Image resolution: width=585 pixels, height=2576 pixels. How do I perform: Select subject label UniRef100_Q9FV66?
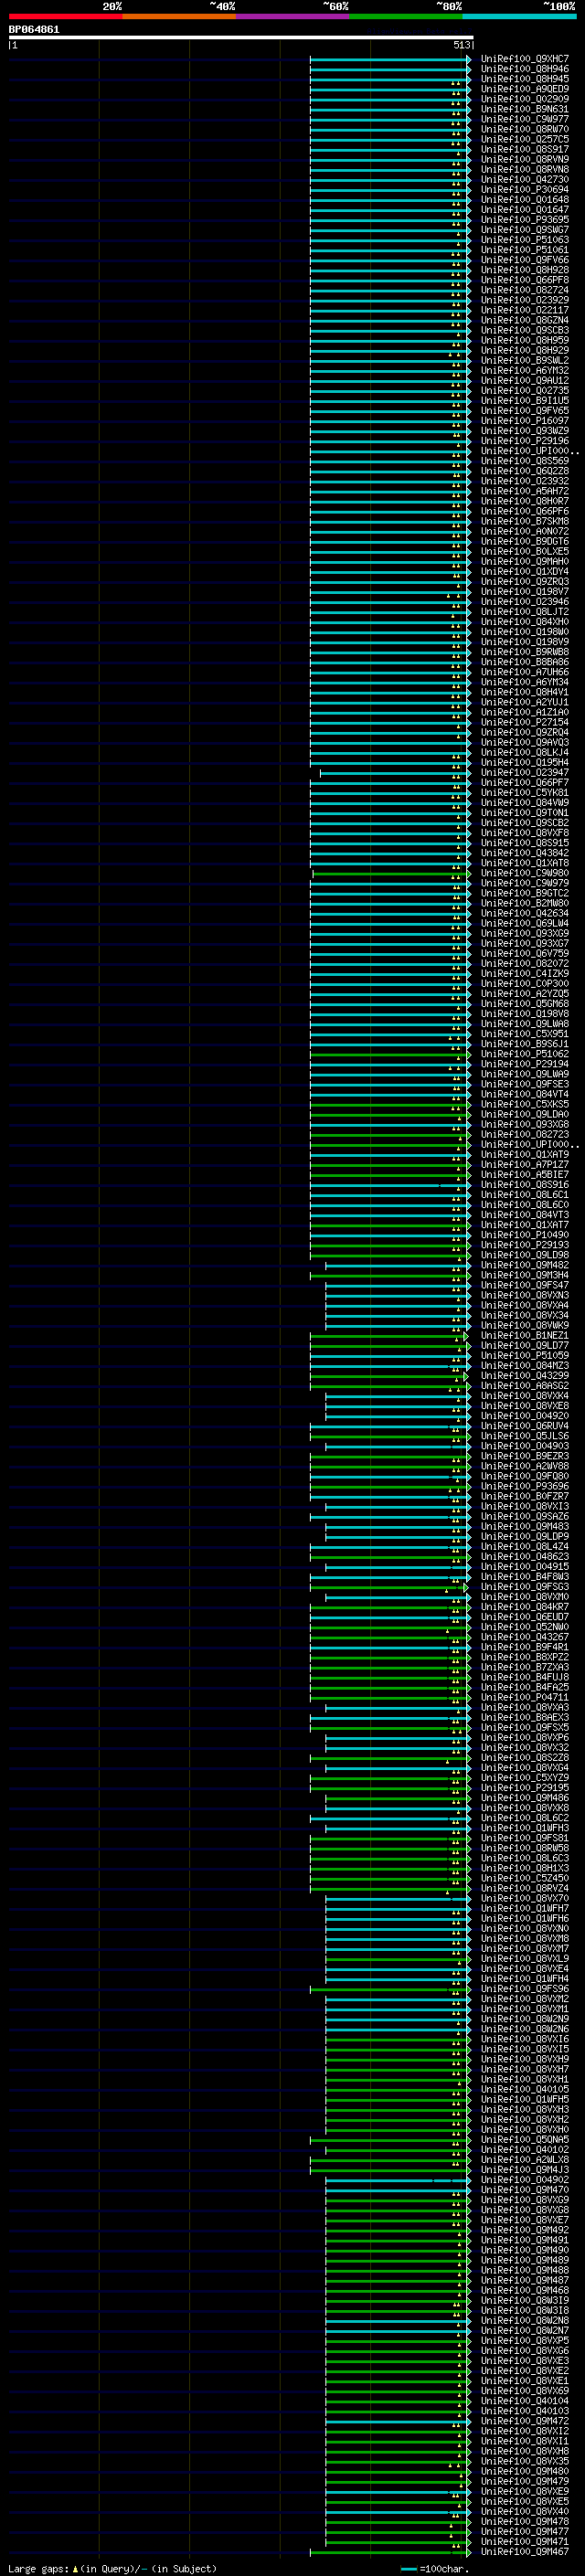tap(525, 260)
